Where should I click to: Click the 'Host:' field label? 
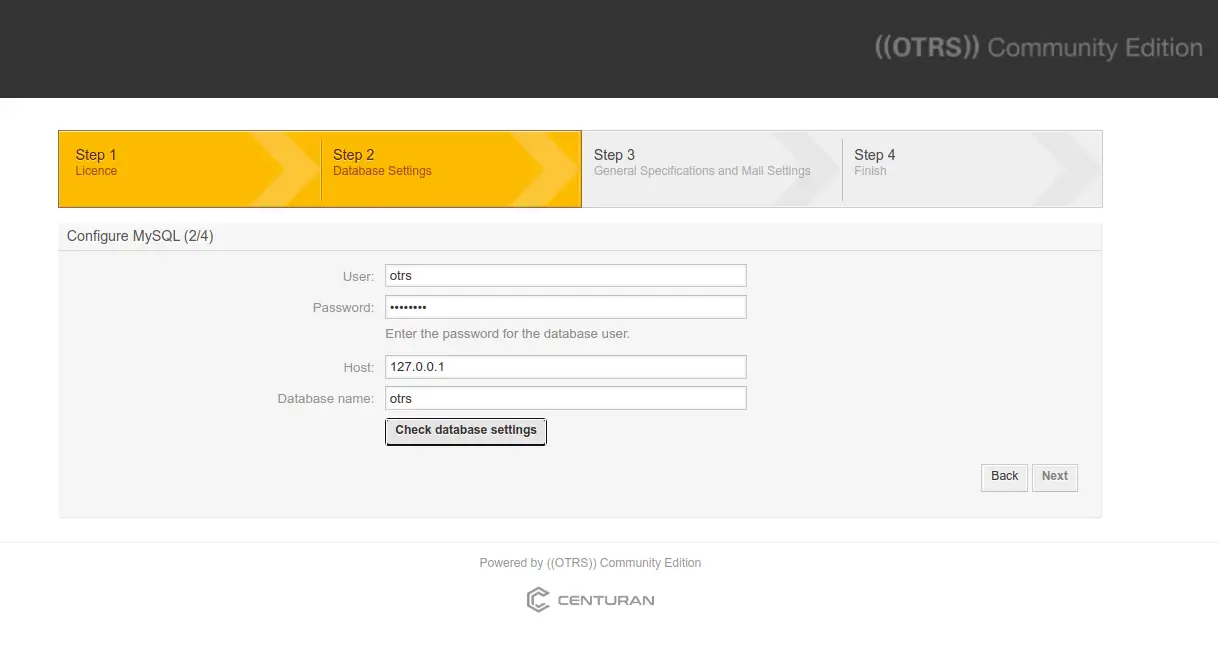pyautogui.click(x=359, y=368)
